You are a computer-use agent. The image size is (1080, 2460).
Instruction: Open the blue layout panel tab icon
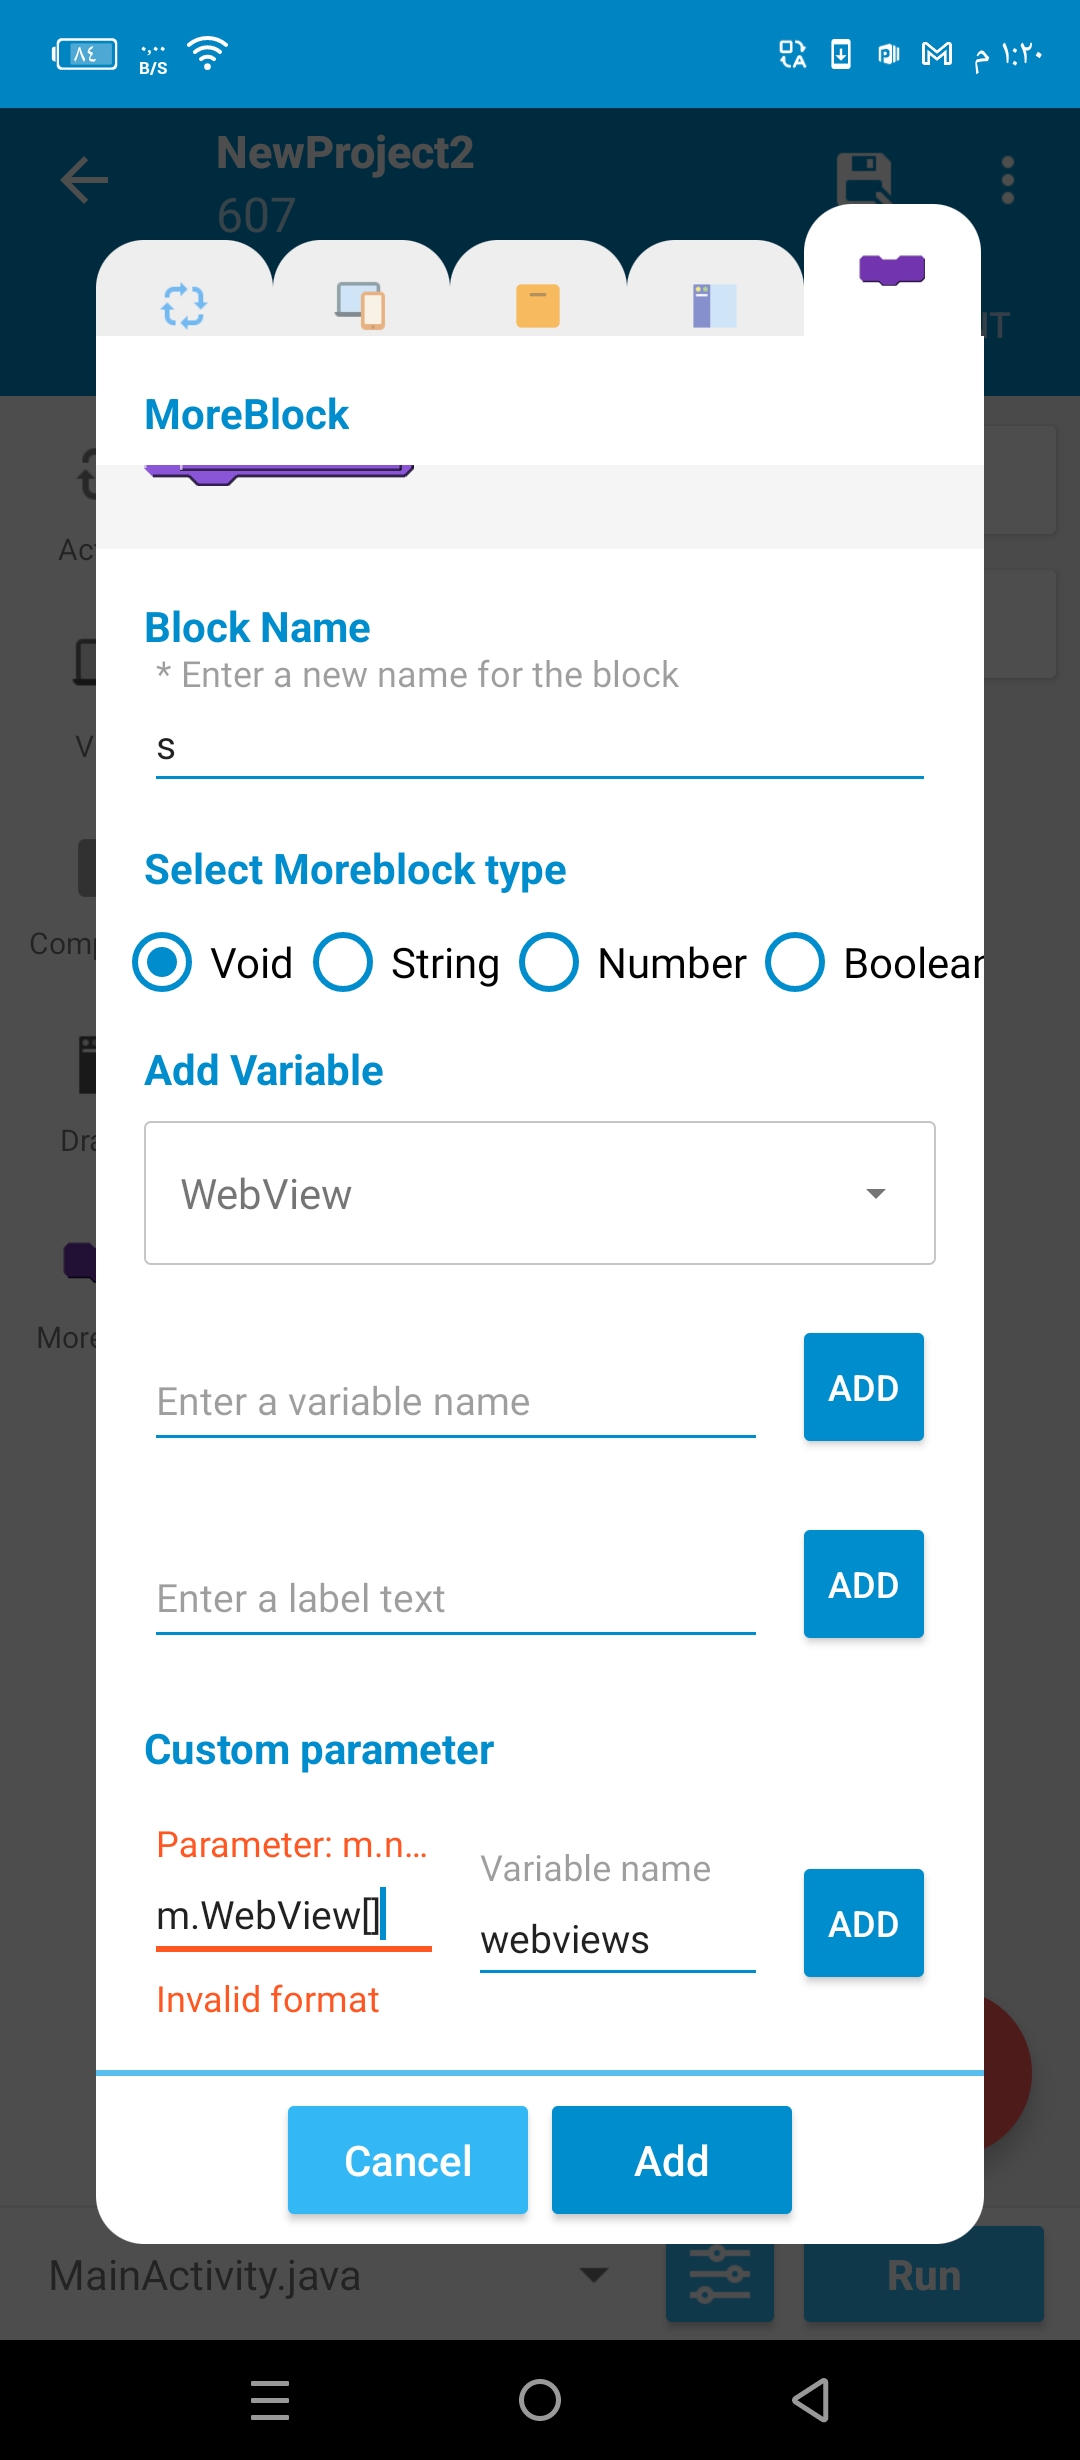point(715,305)
